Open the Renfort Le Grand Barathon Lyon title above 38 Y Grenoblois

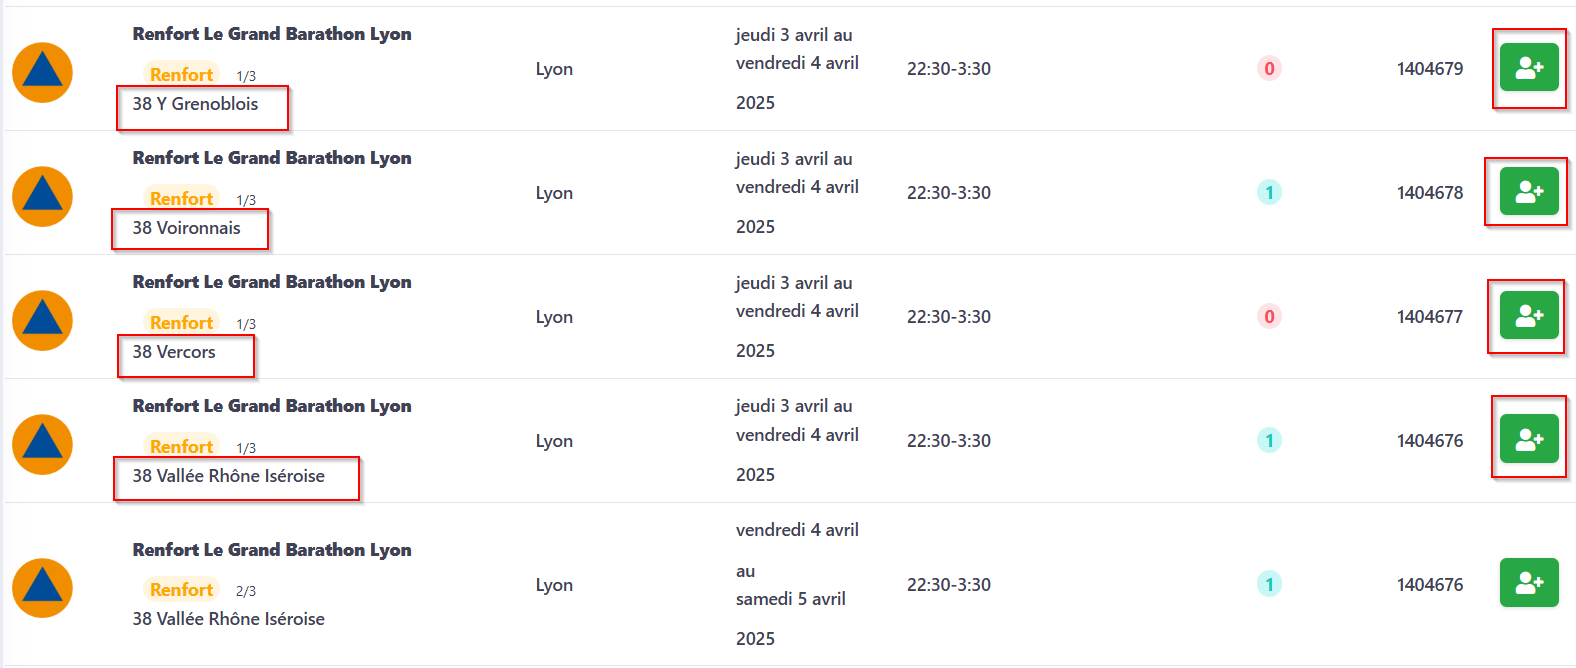click(x=272, y=34)
